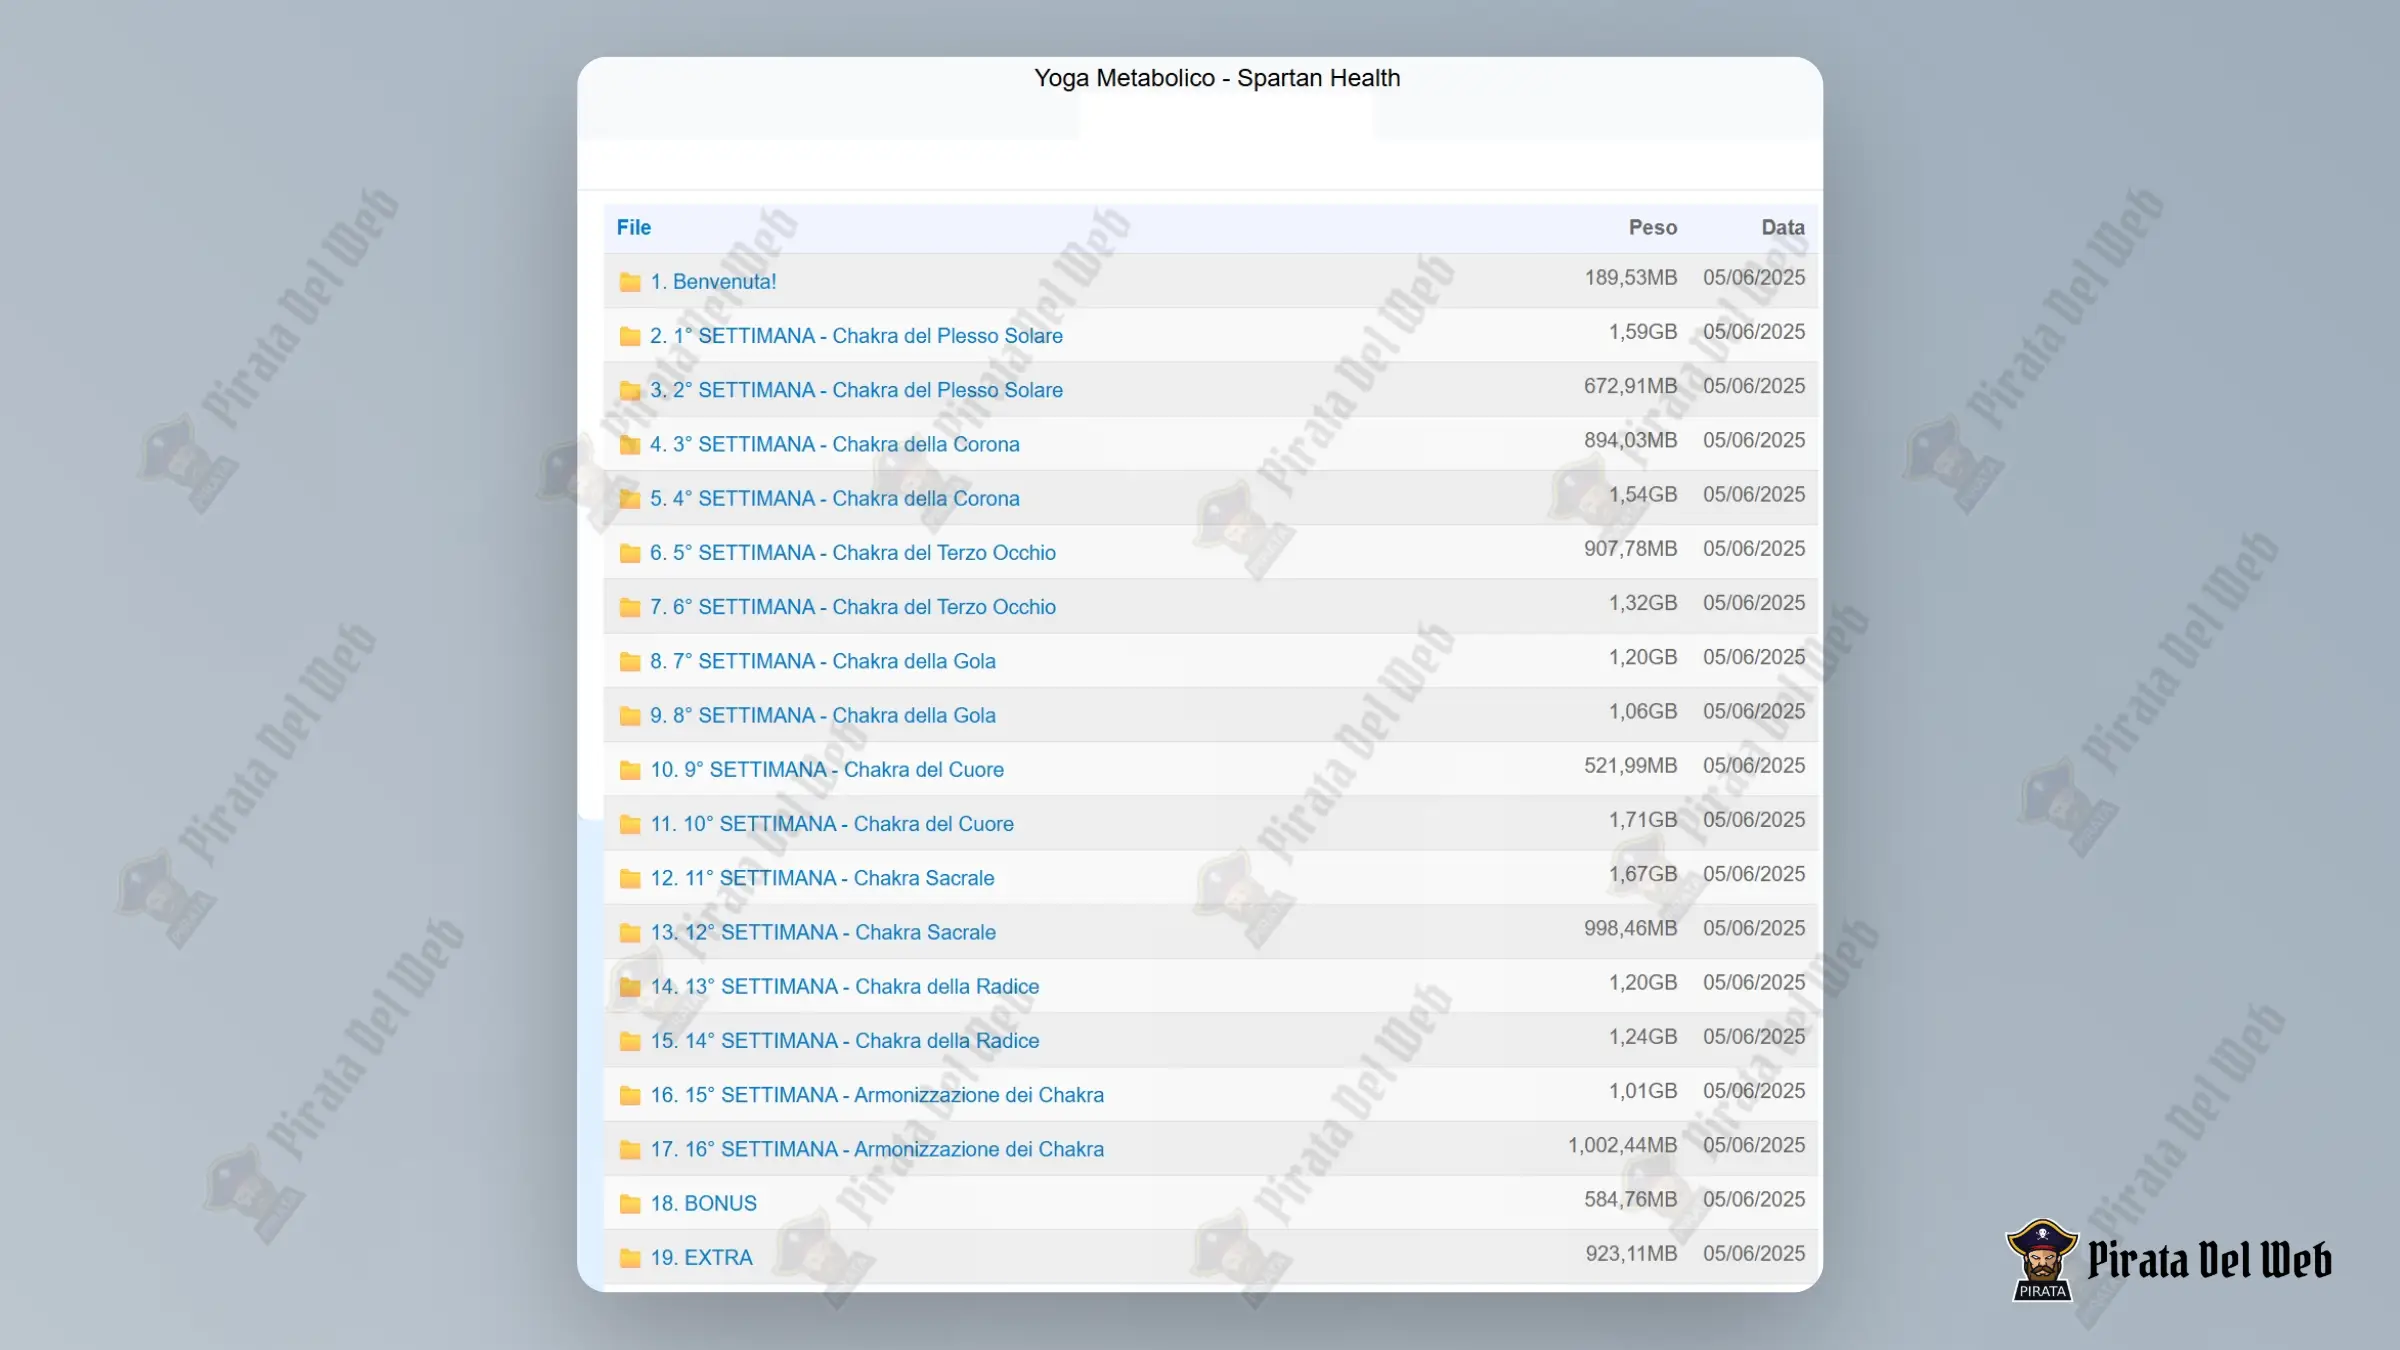Click folder icon for 3° SETTIMANA Chakra della Corona
The image size is (2400, 1350).
(x=630, y=444)
